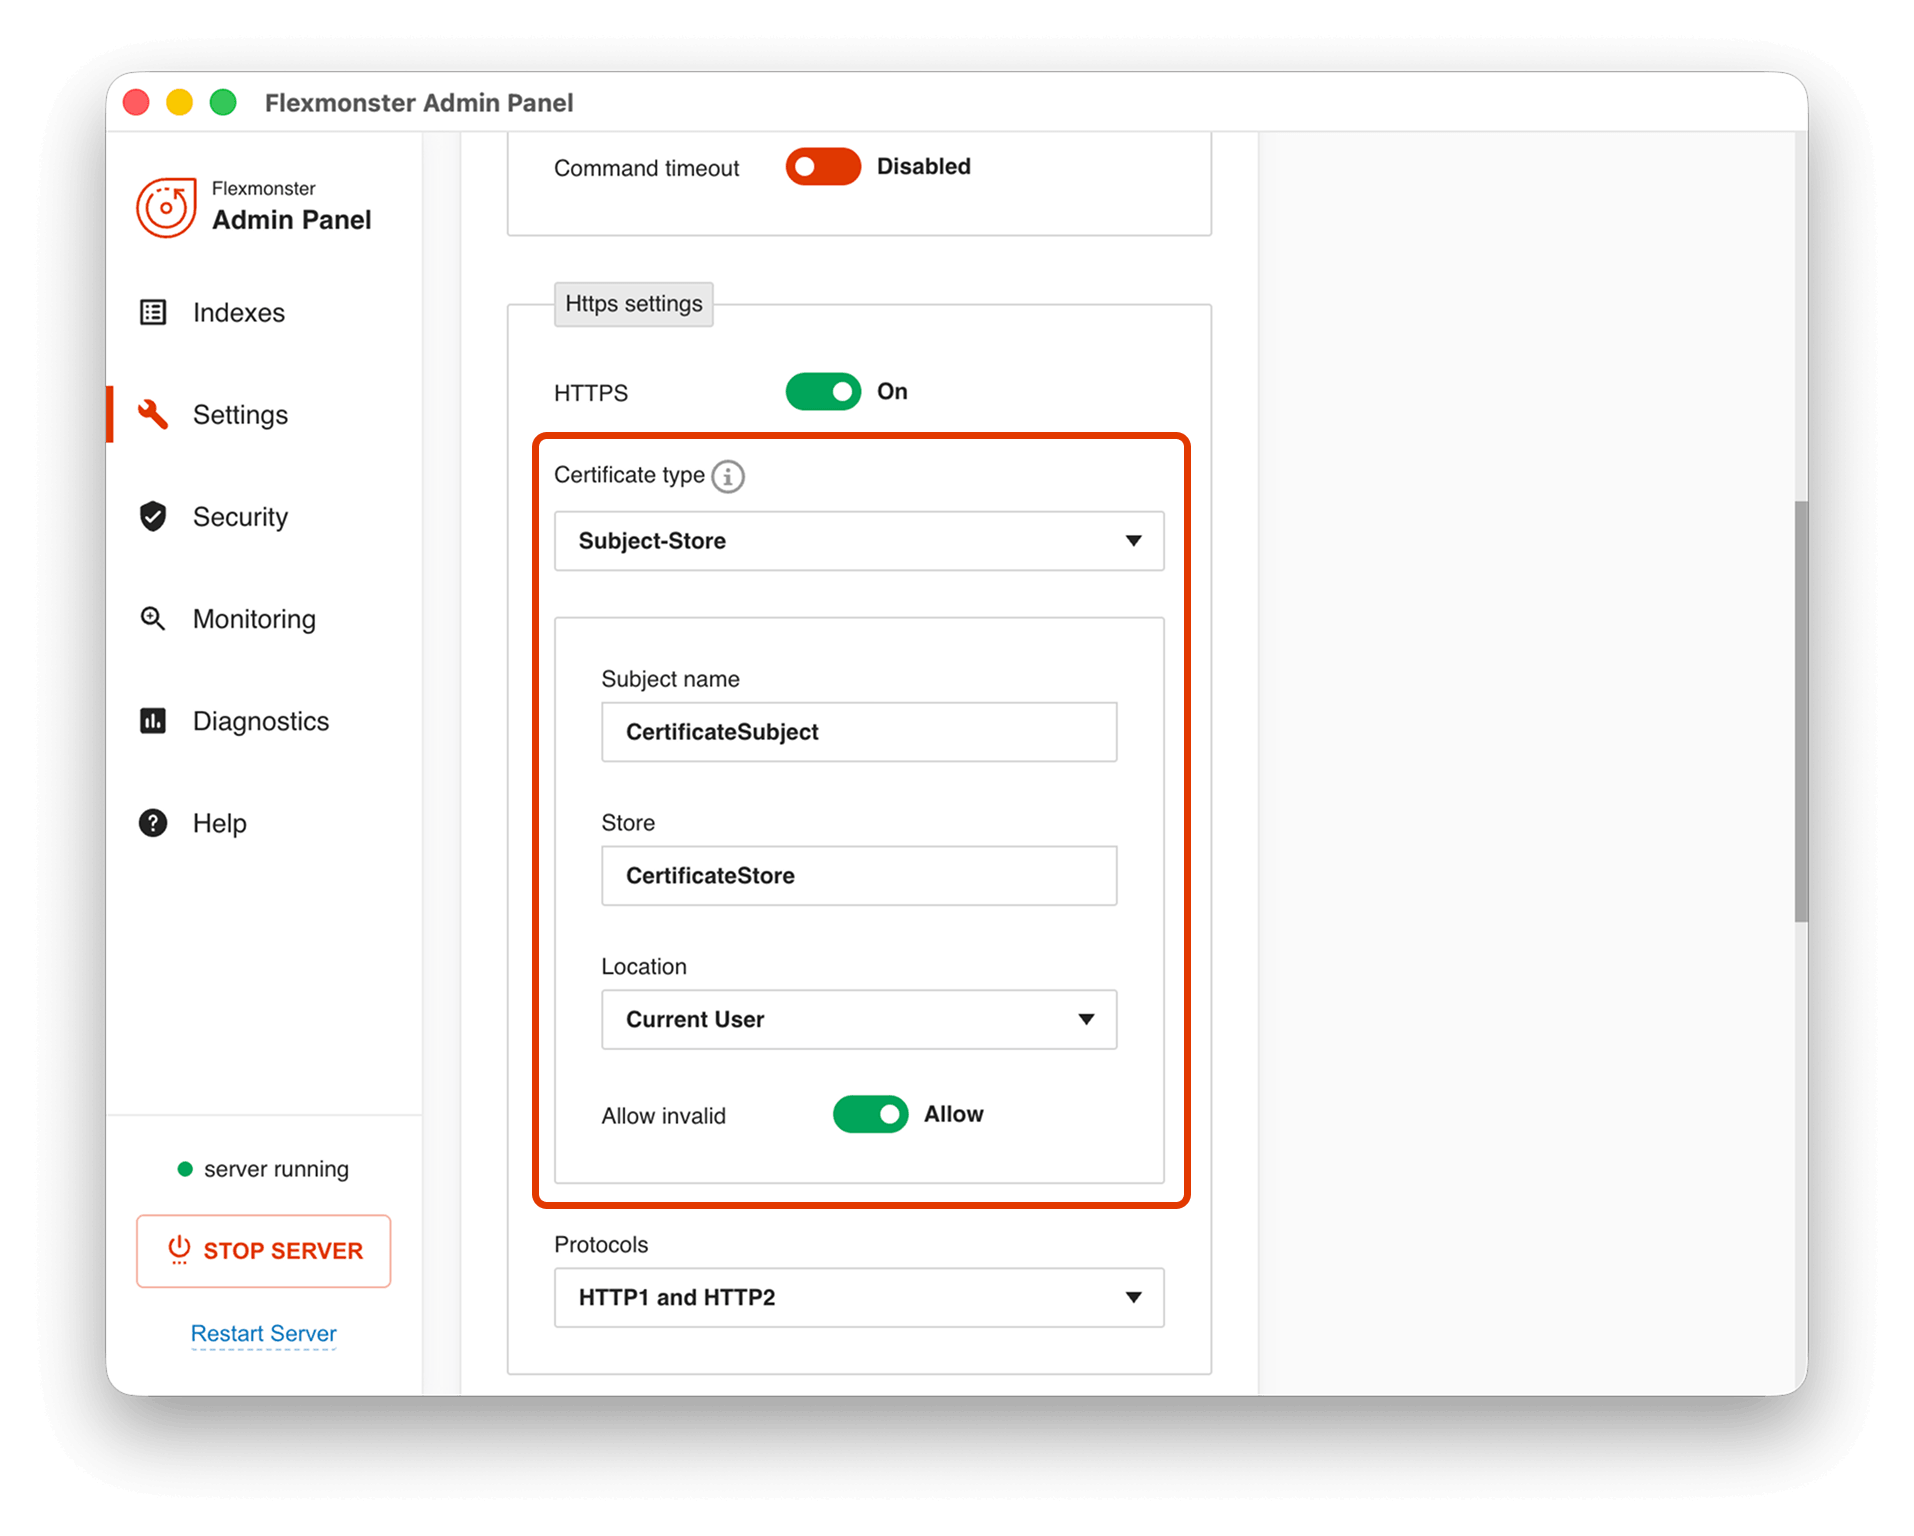Enable the Command timeout toggle
Image resolution: width=1914 pixels, height=1536 pixels.
pos(823,166)
